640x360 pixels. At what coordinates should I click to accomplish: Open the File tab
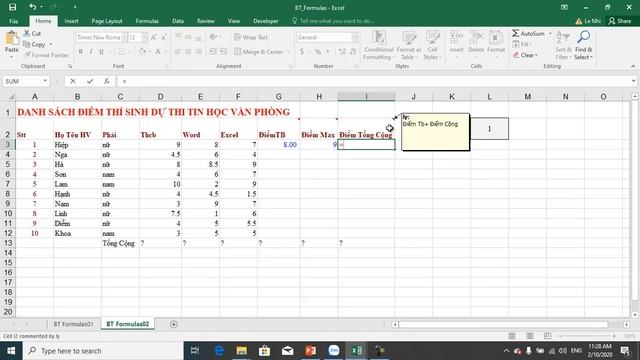[x=13, y=21]
